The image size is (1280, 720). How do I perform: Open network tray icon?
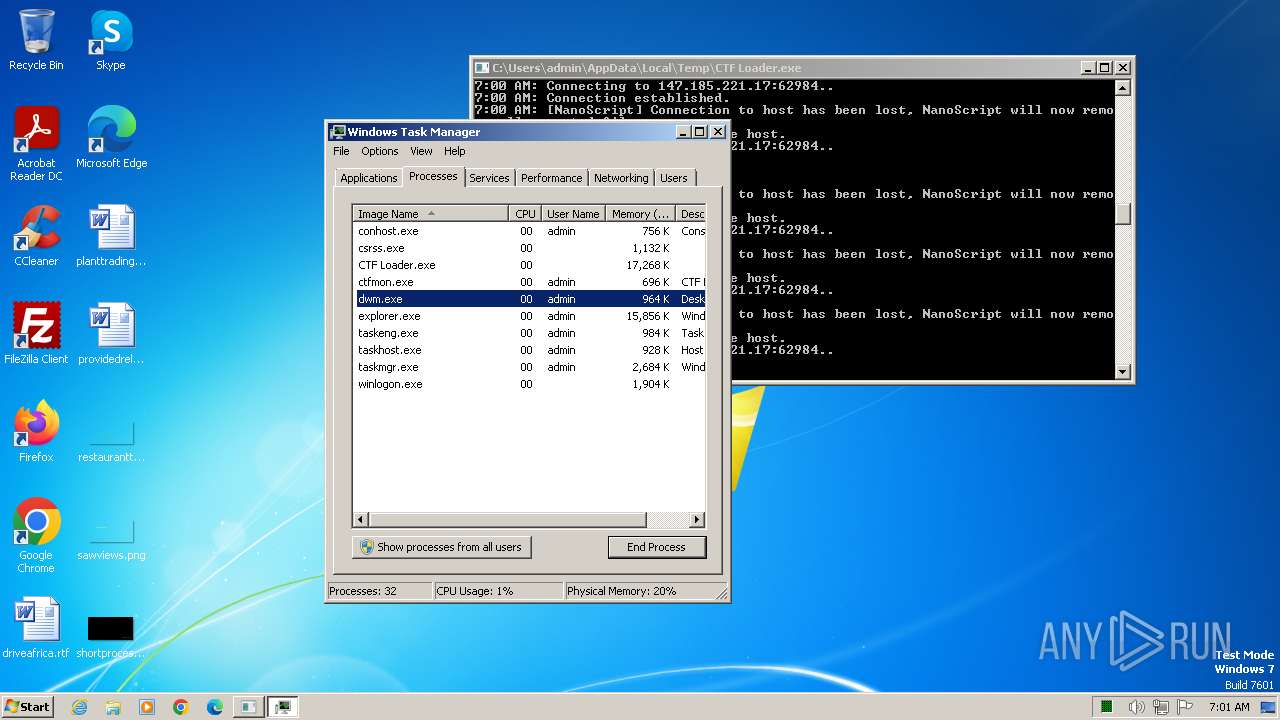tap(1162, 707)
